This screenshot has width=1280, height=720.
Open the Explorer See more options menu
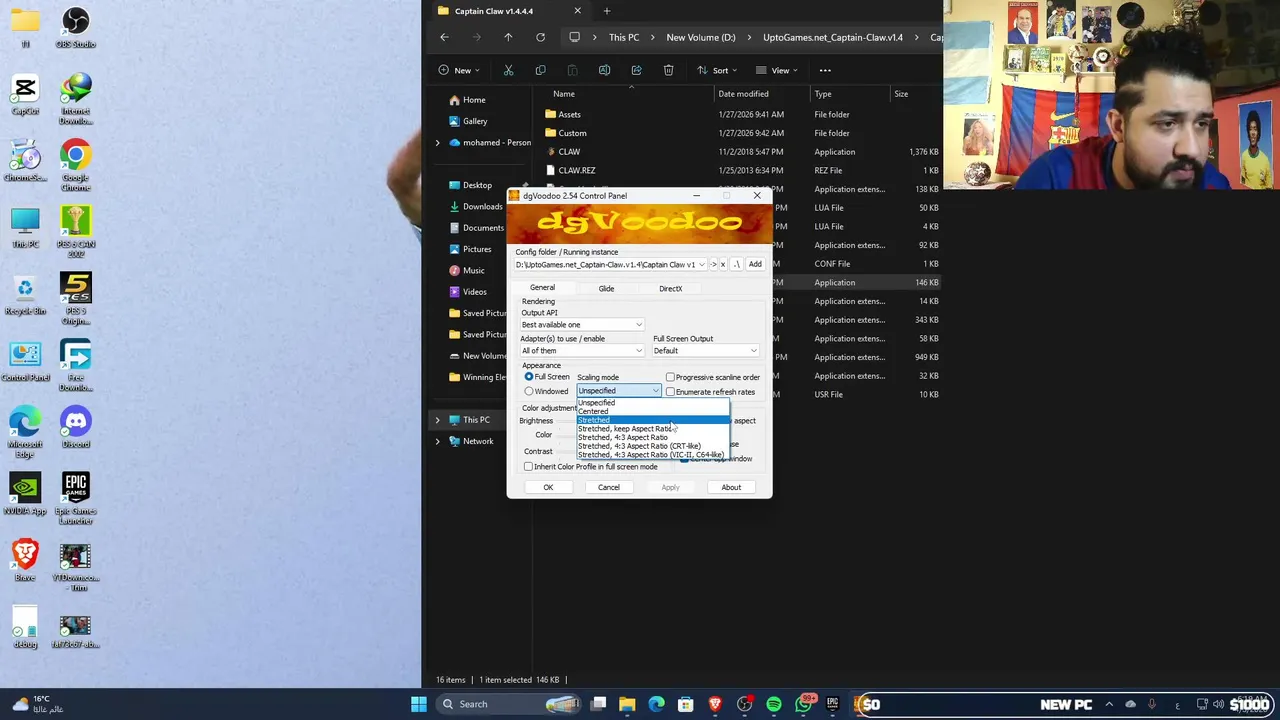825,70
